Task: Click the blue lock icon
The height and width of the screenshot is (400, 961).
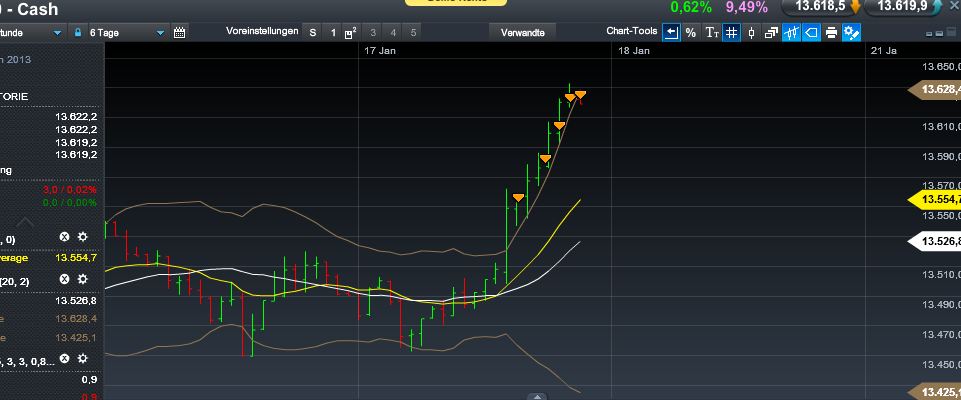Action: pos(78,33)
